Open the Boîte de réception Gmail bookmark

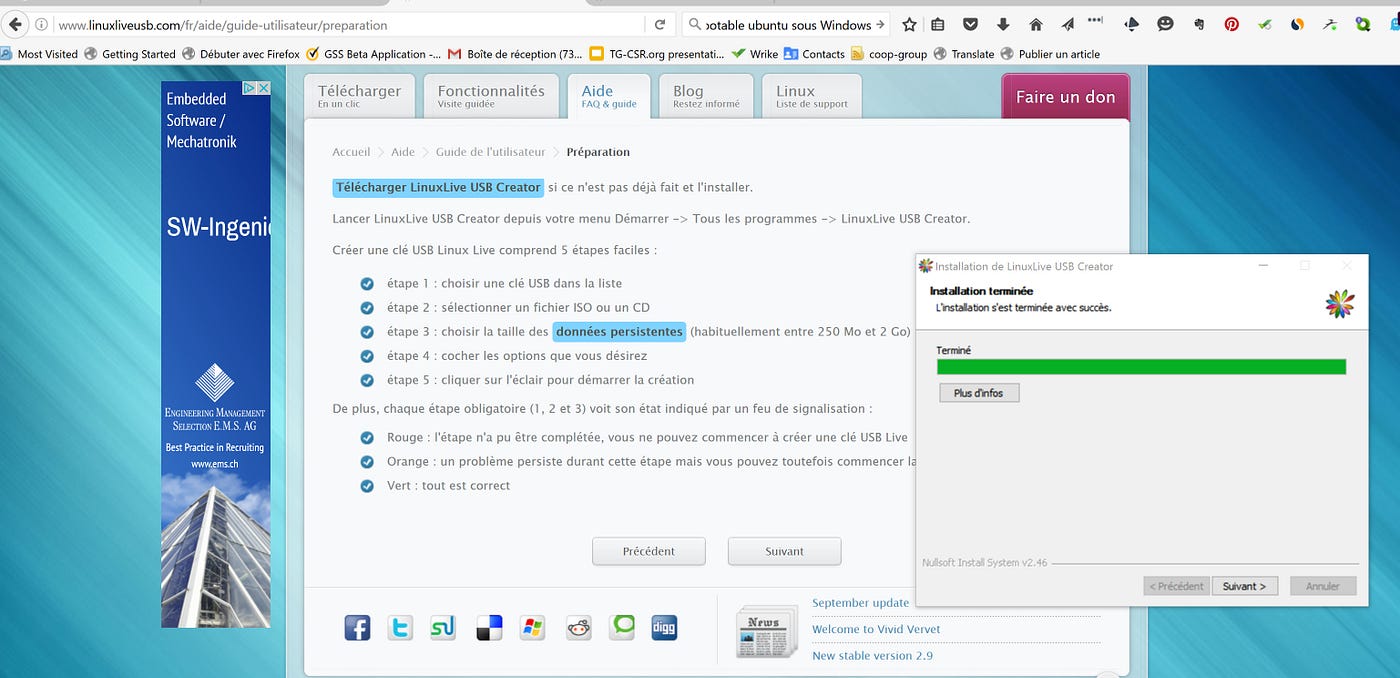tap(515, 54)
